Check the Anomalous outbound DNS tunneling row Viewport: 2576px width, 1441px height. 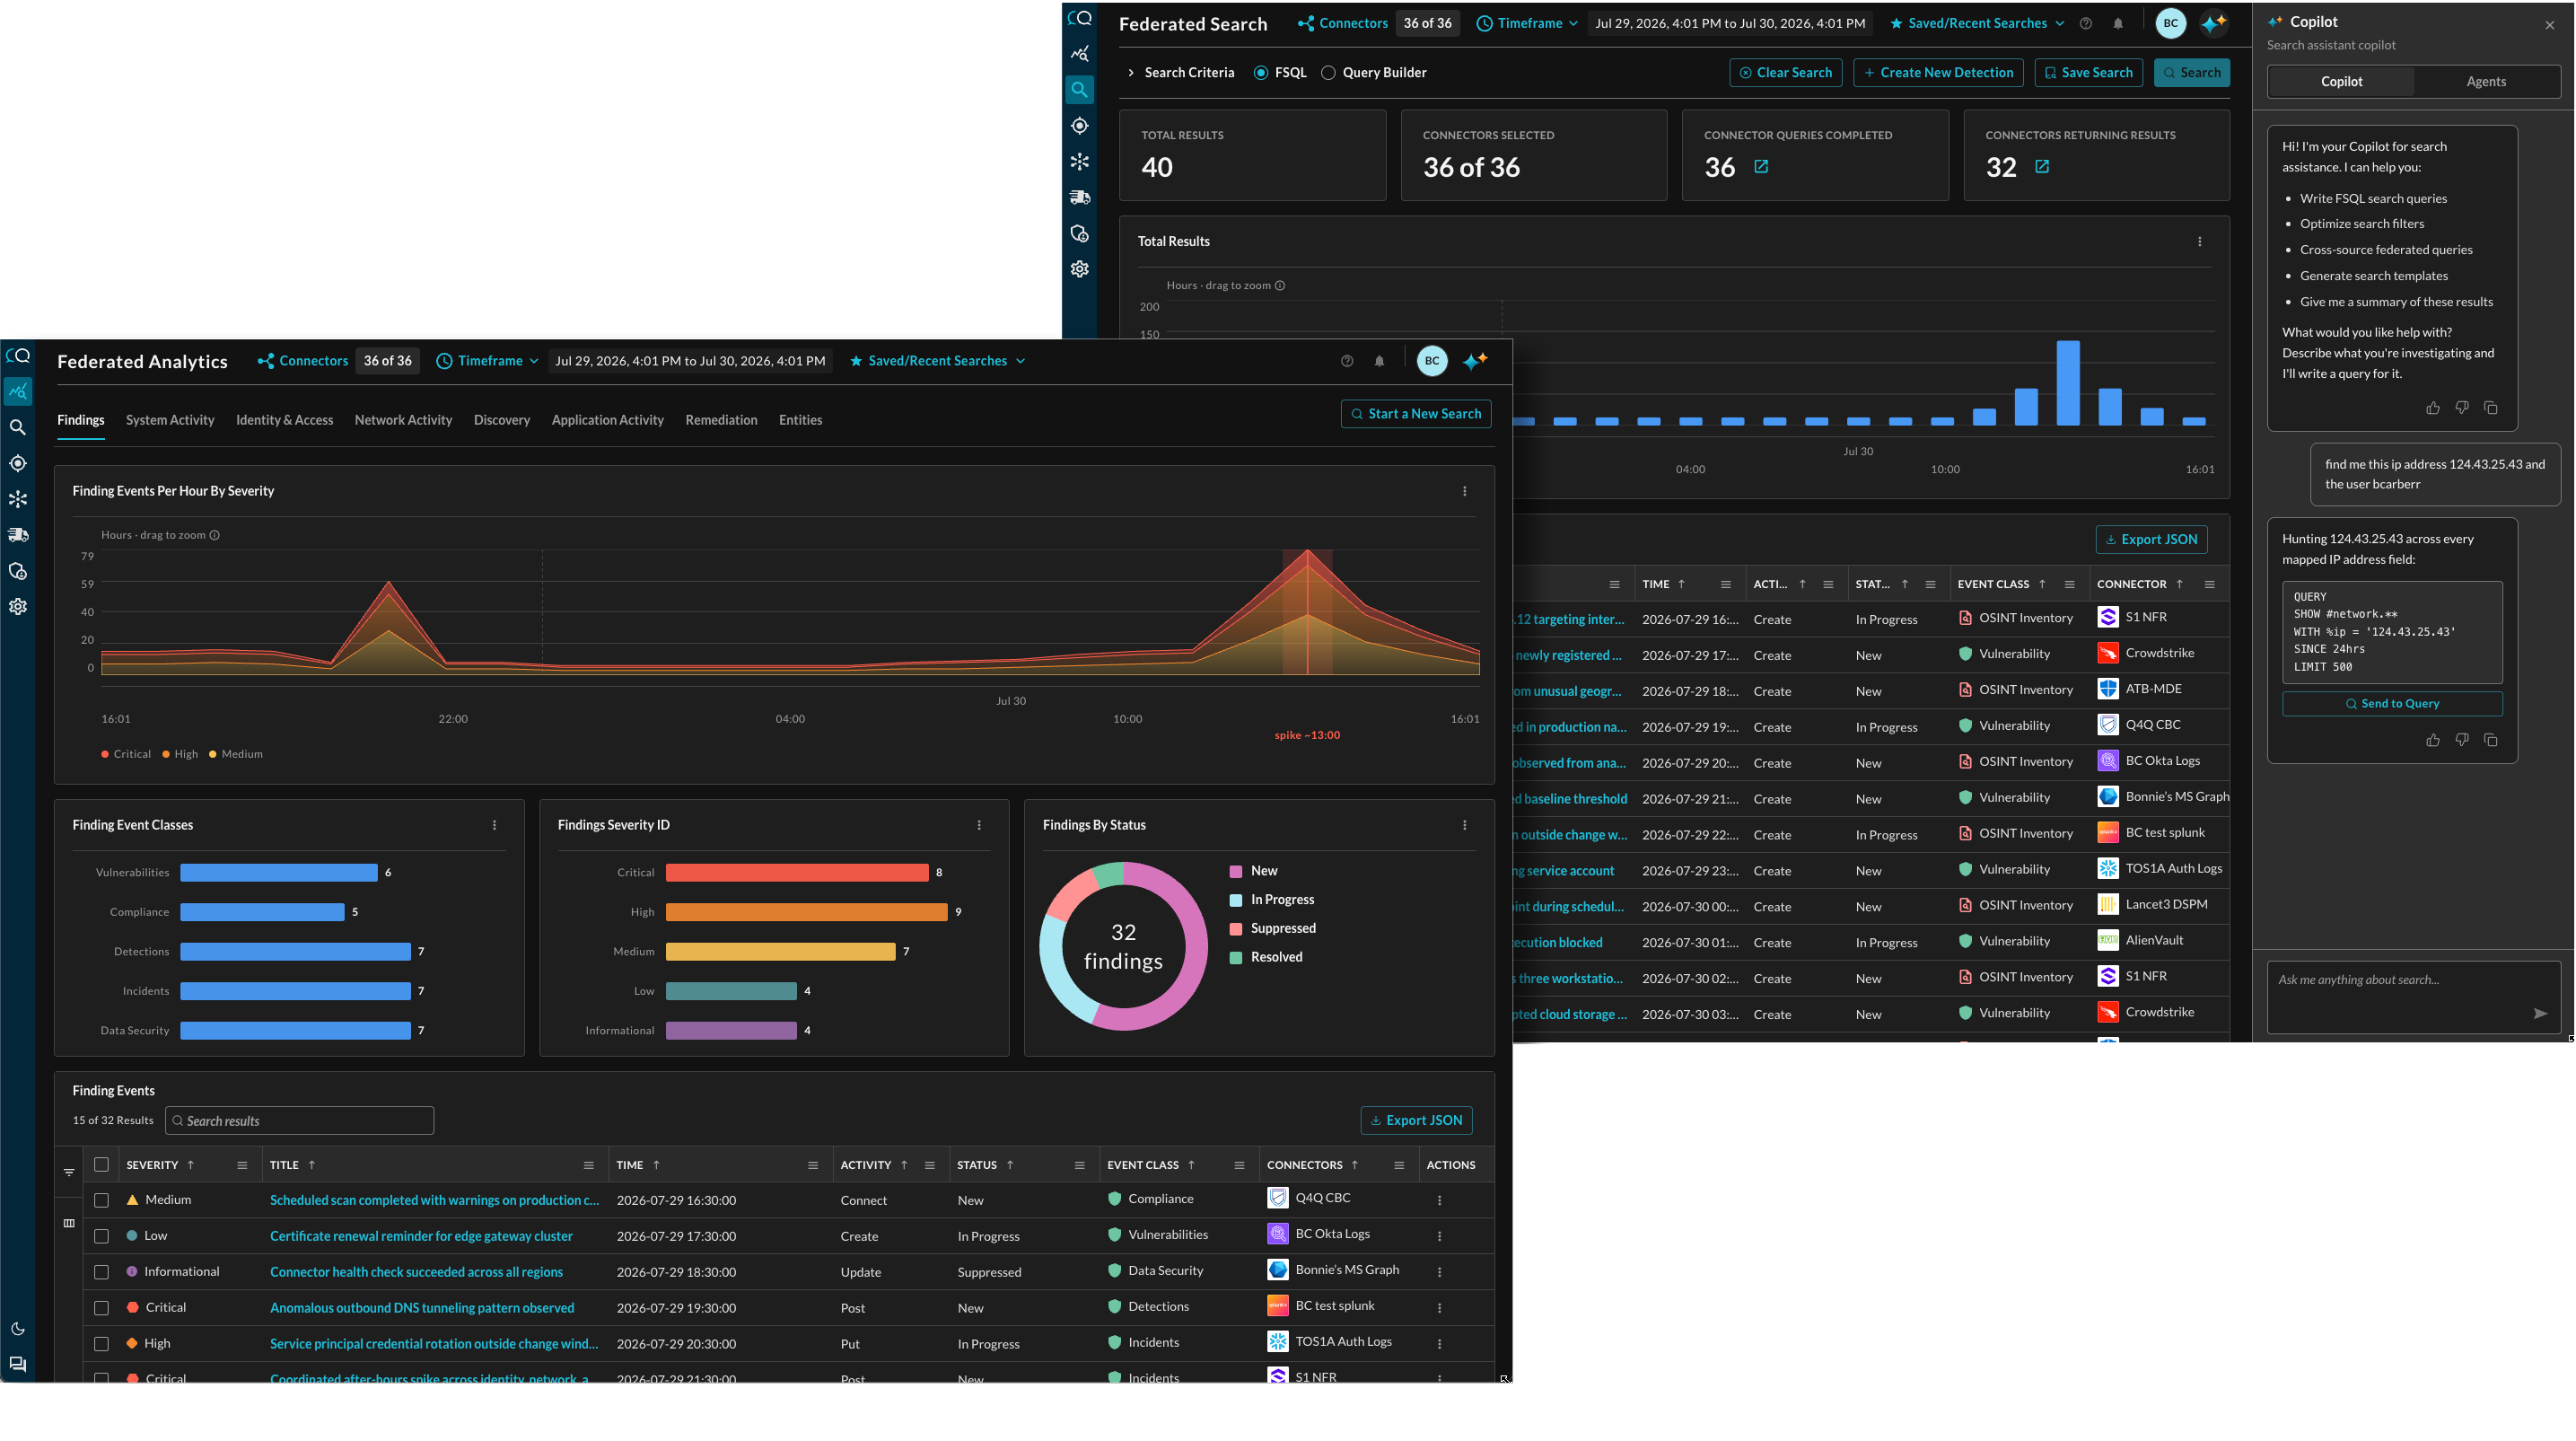click(101, 1308)
